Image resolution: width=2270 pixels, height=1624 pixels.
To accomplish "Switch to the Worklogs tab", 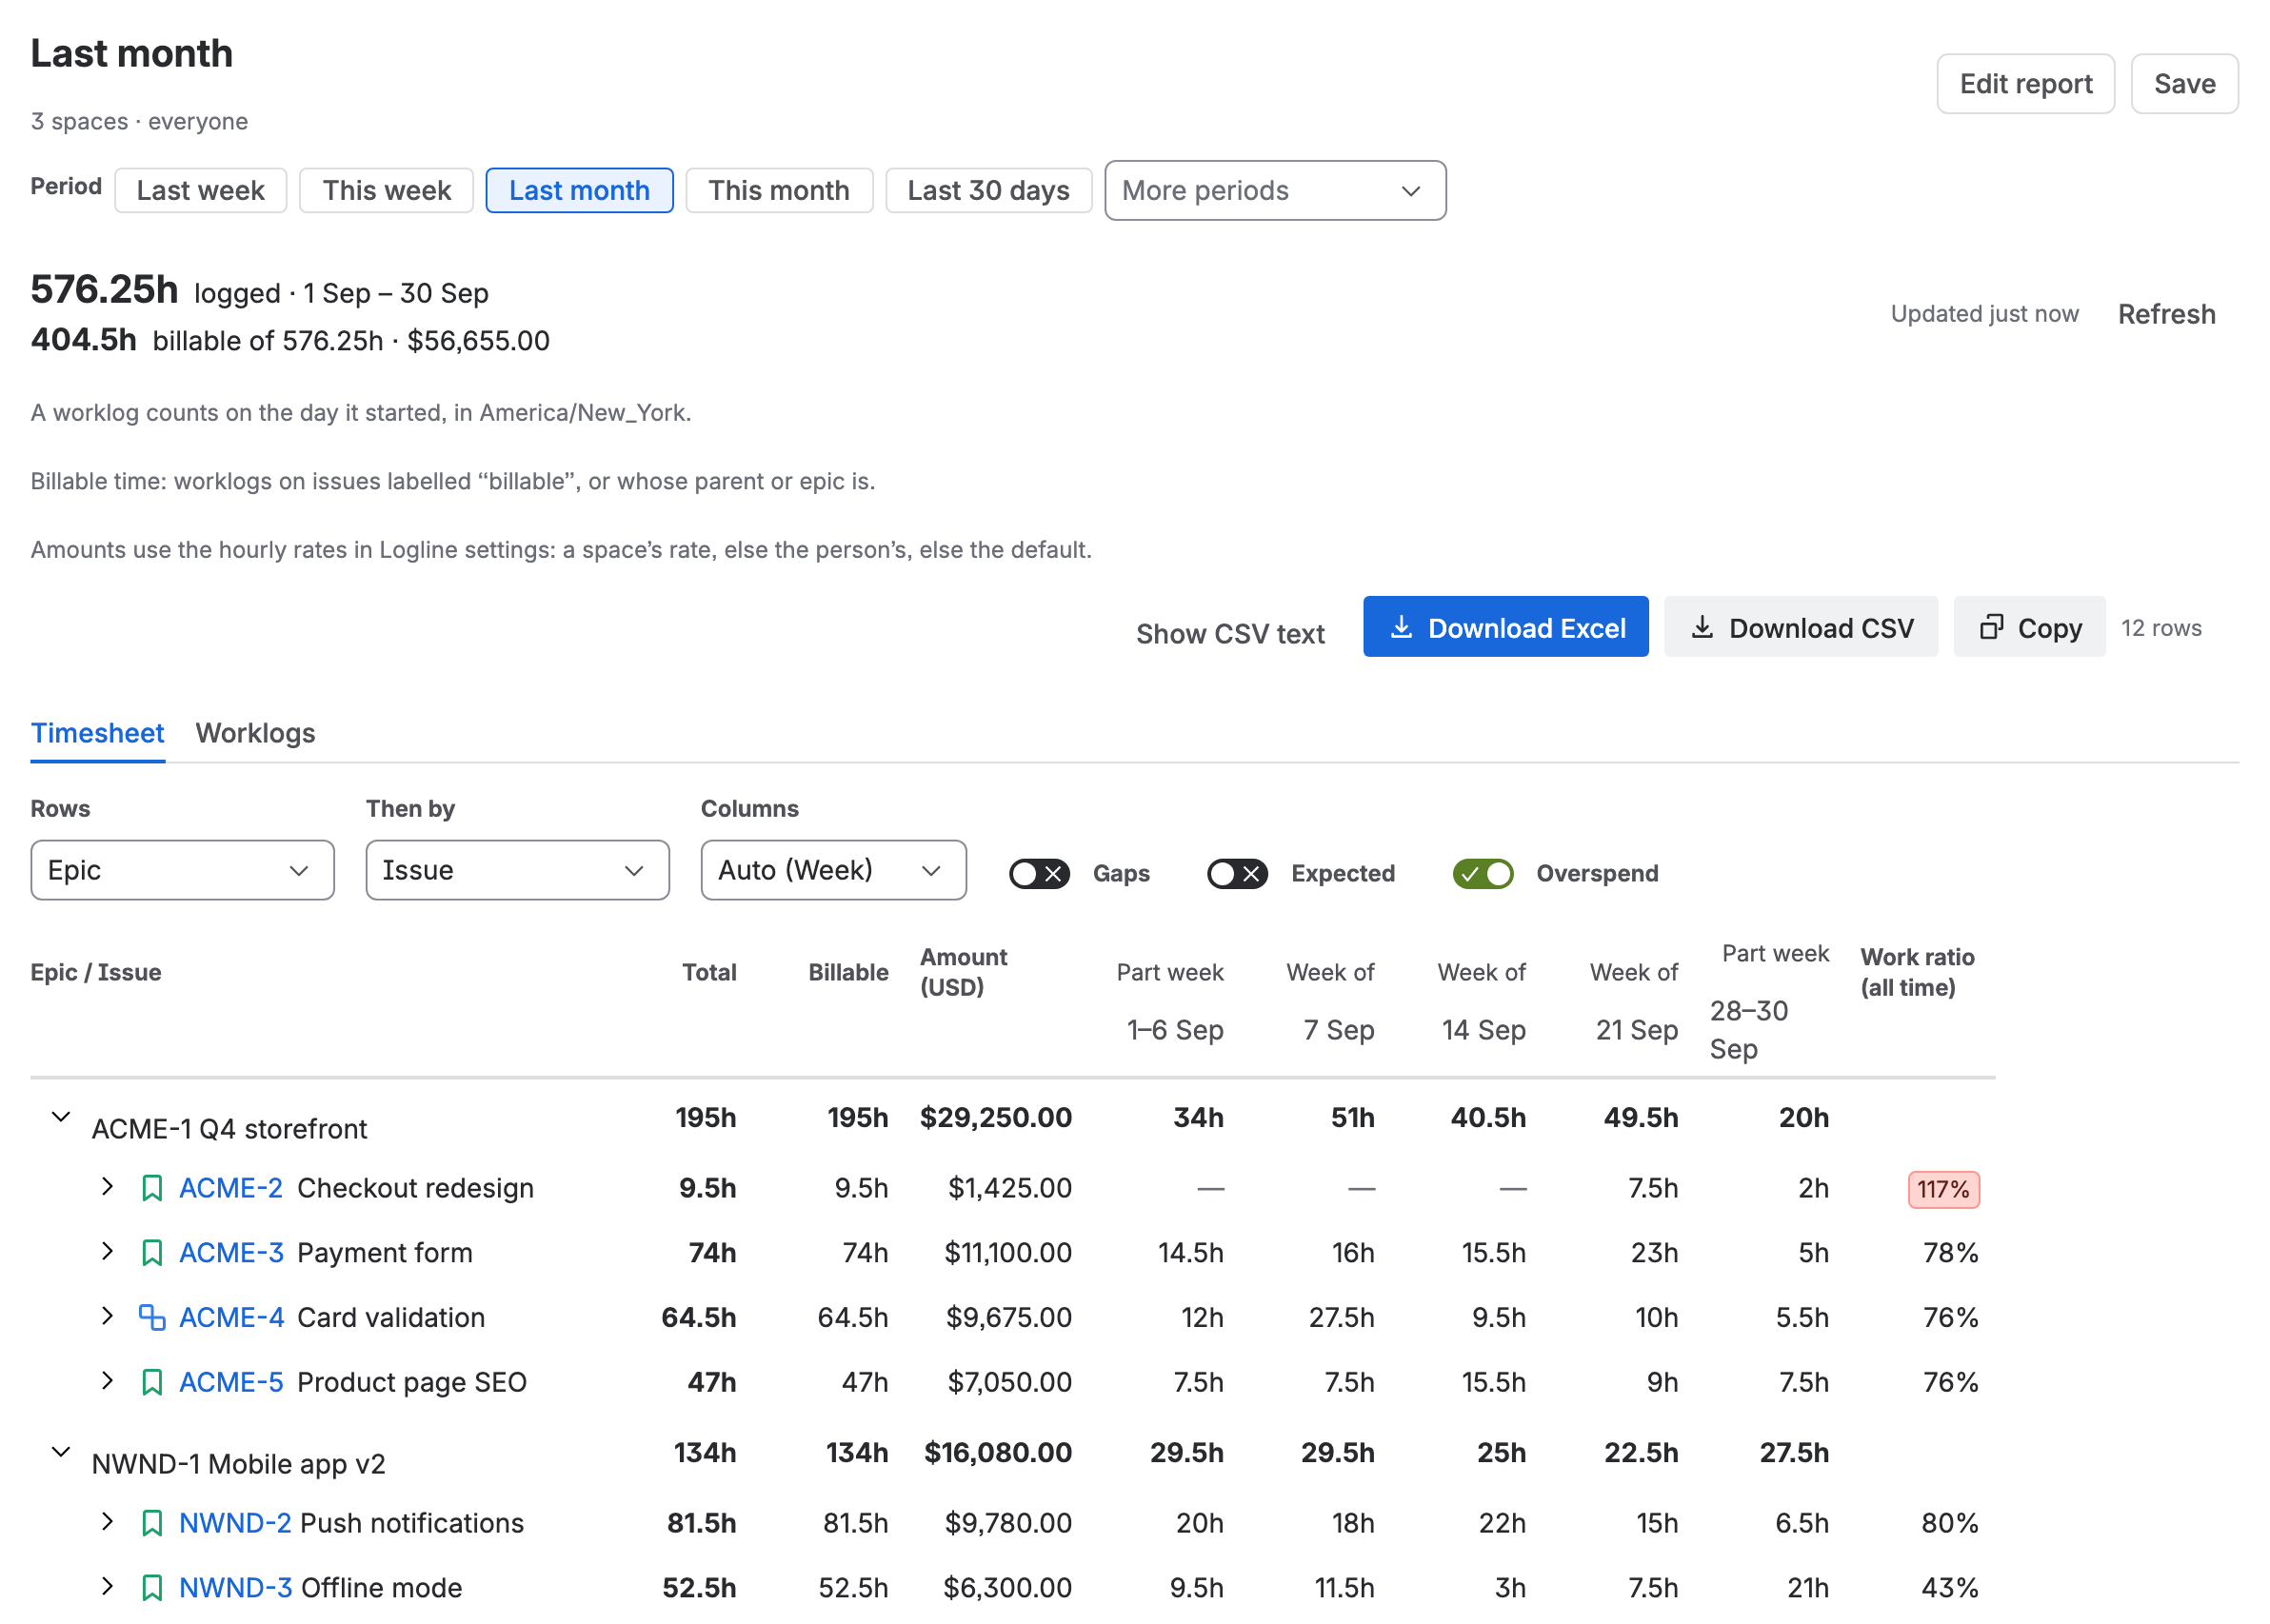I will (x=255, y=733).
